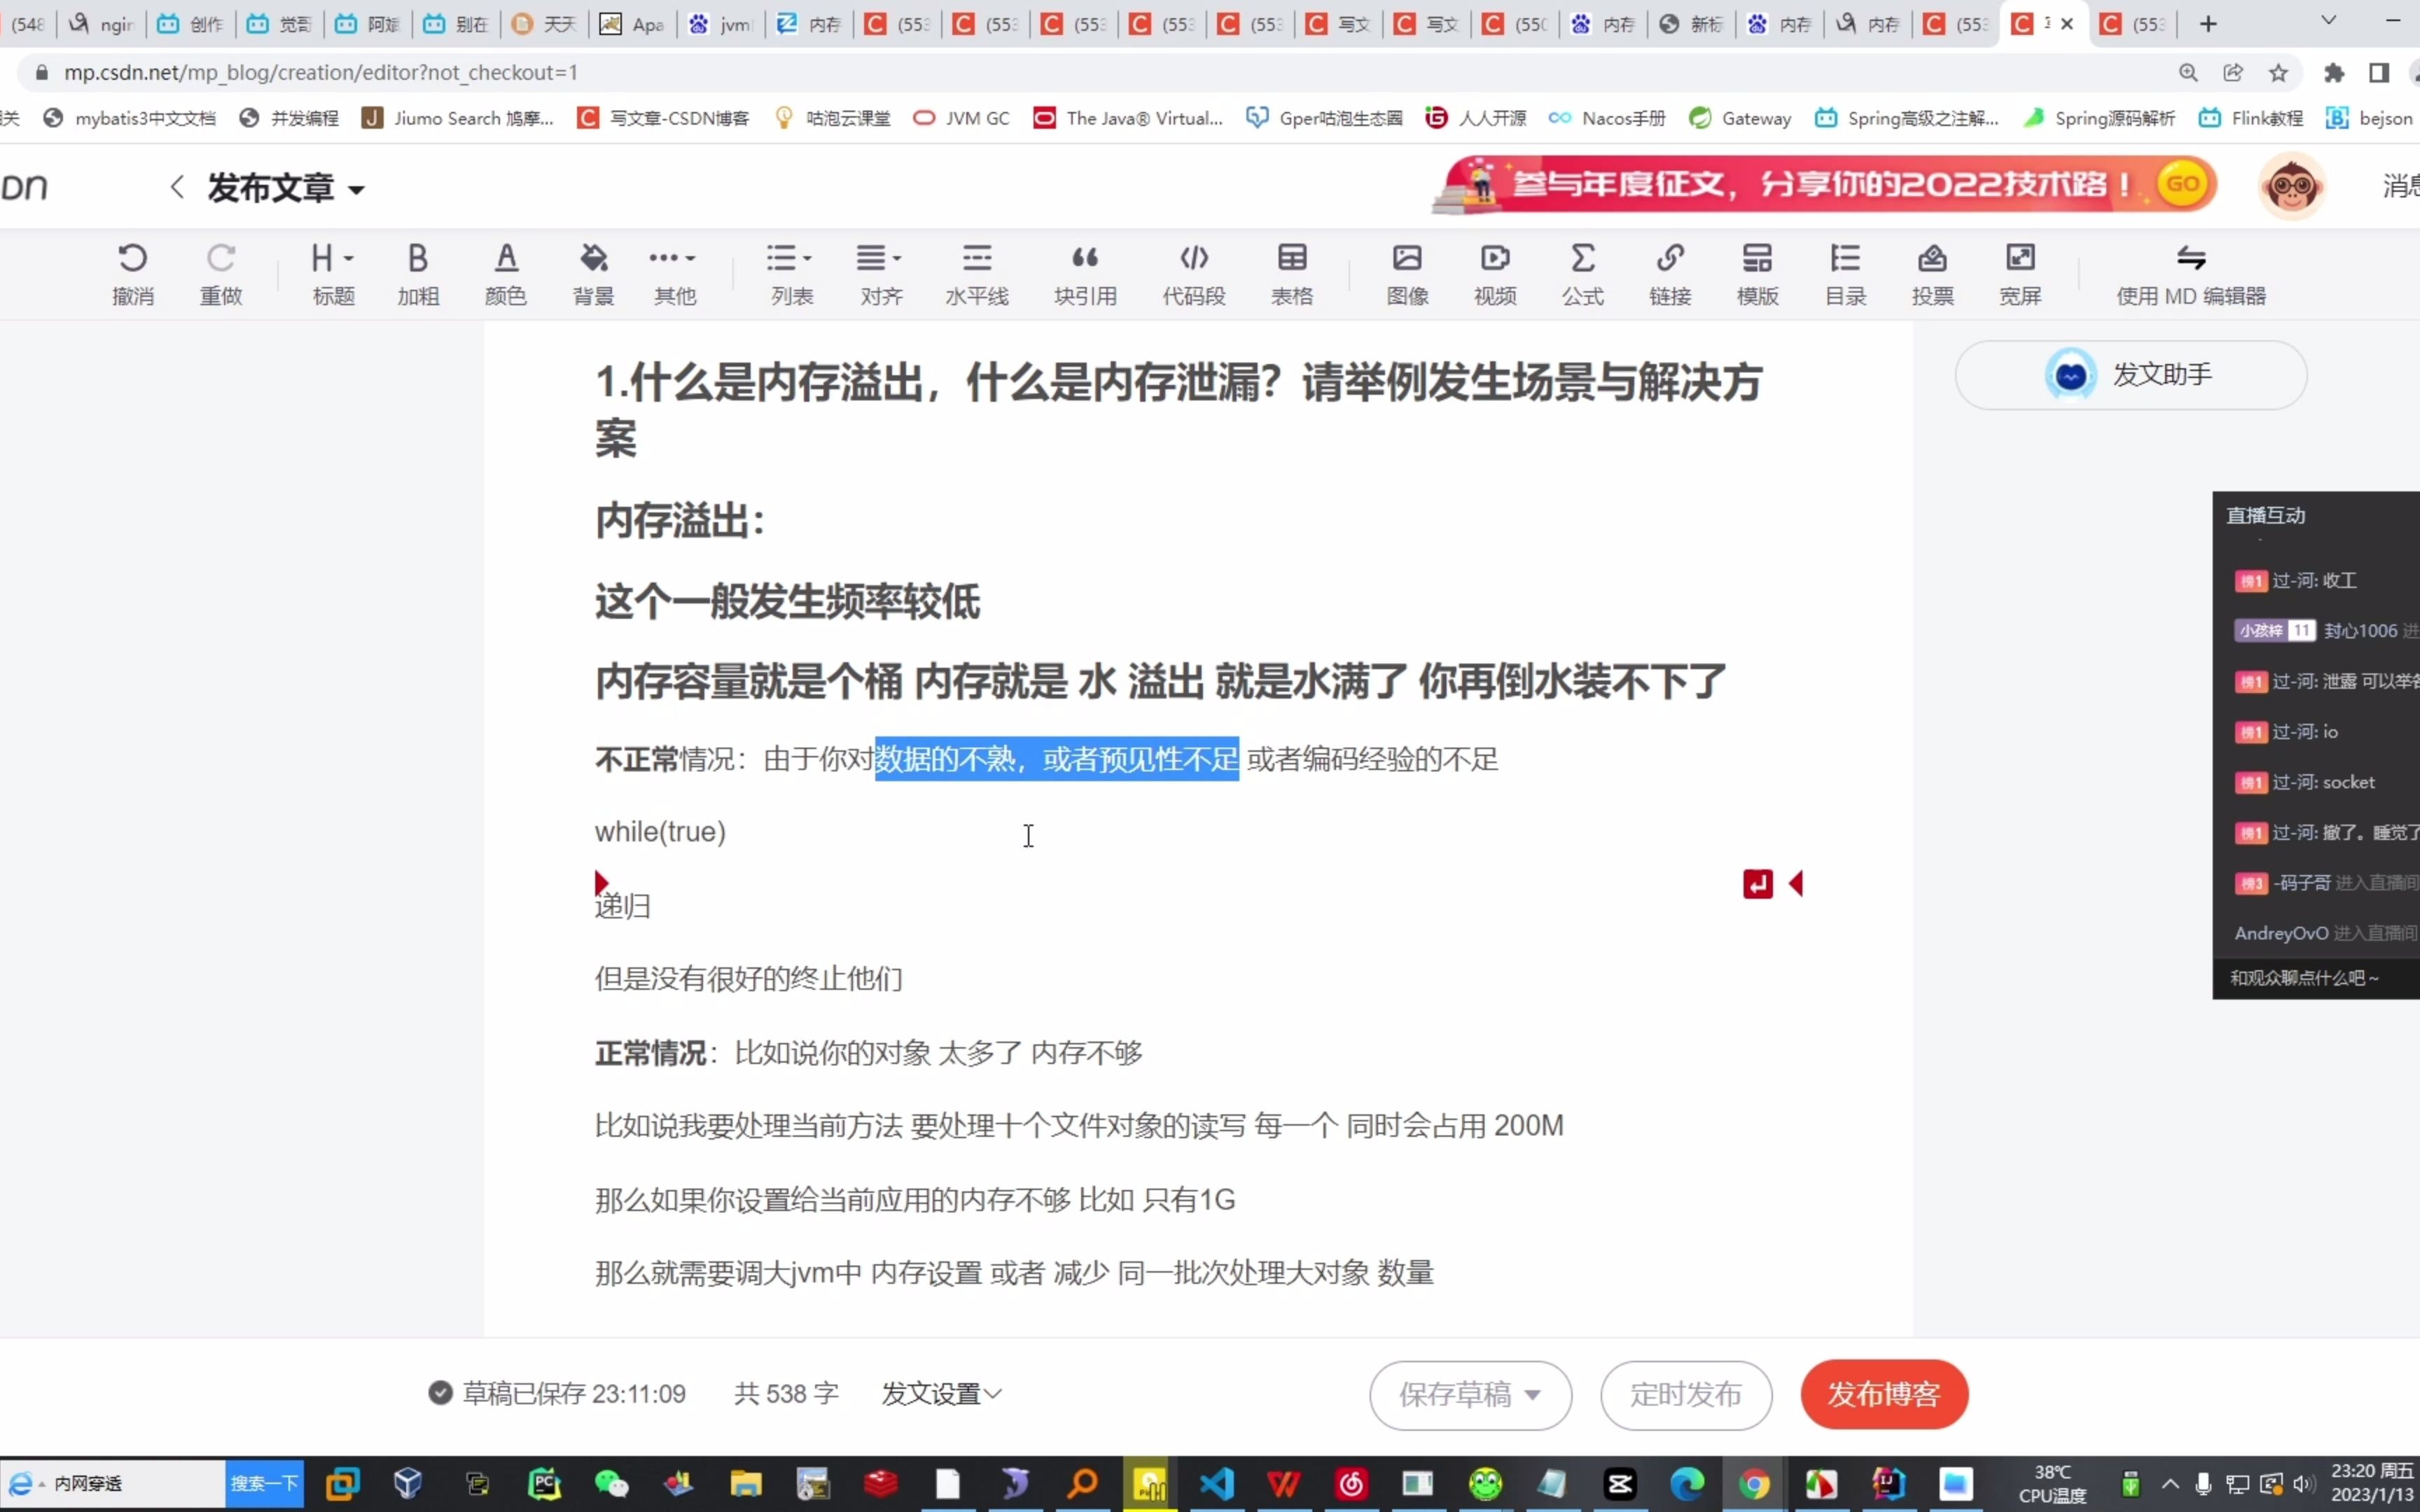
Task: Open Visual Studio Code from the taskbar
Action: point(1217,1484)
